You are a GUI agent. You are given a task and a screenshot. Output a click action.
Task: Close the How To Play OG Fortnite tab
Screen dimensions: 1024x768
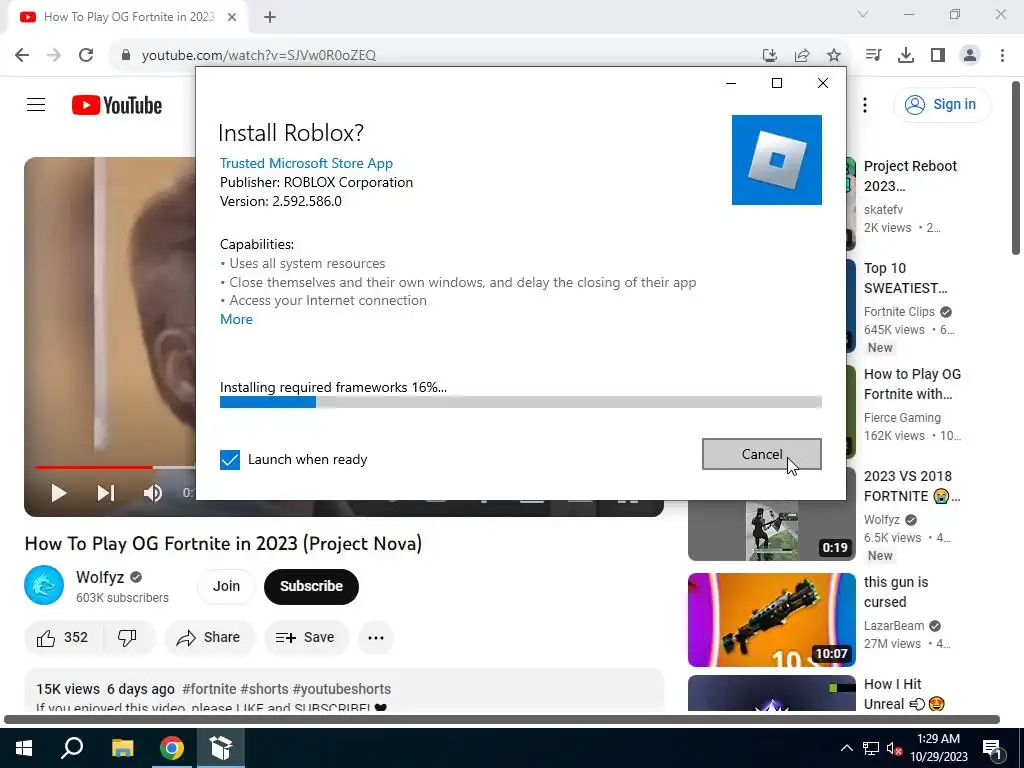pos(232,17)
